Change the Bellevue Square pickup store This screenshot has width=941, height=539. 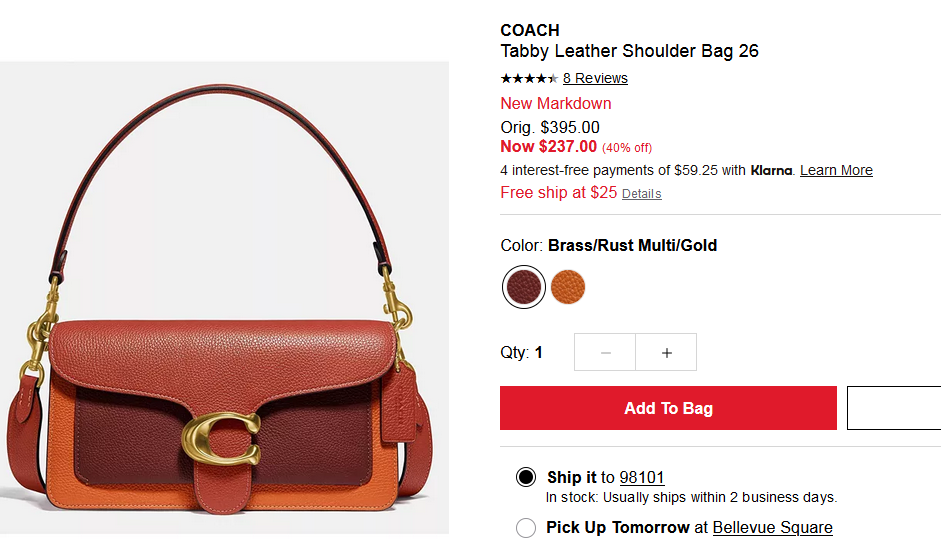(772, 528)
